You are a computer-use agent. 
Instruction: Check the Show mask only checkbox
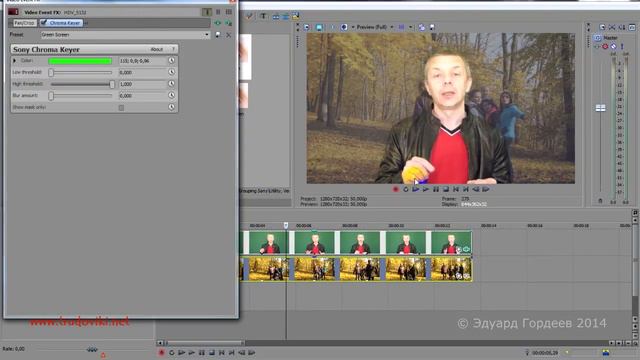pyautogui.click(x=121, y=108)
